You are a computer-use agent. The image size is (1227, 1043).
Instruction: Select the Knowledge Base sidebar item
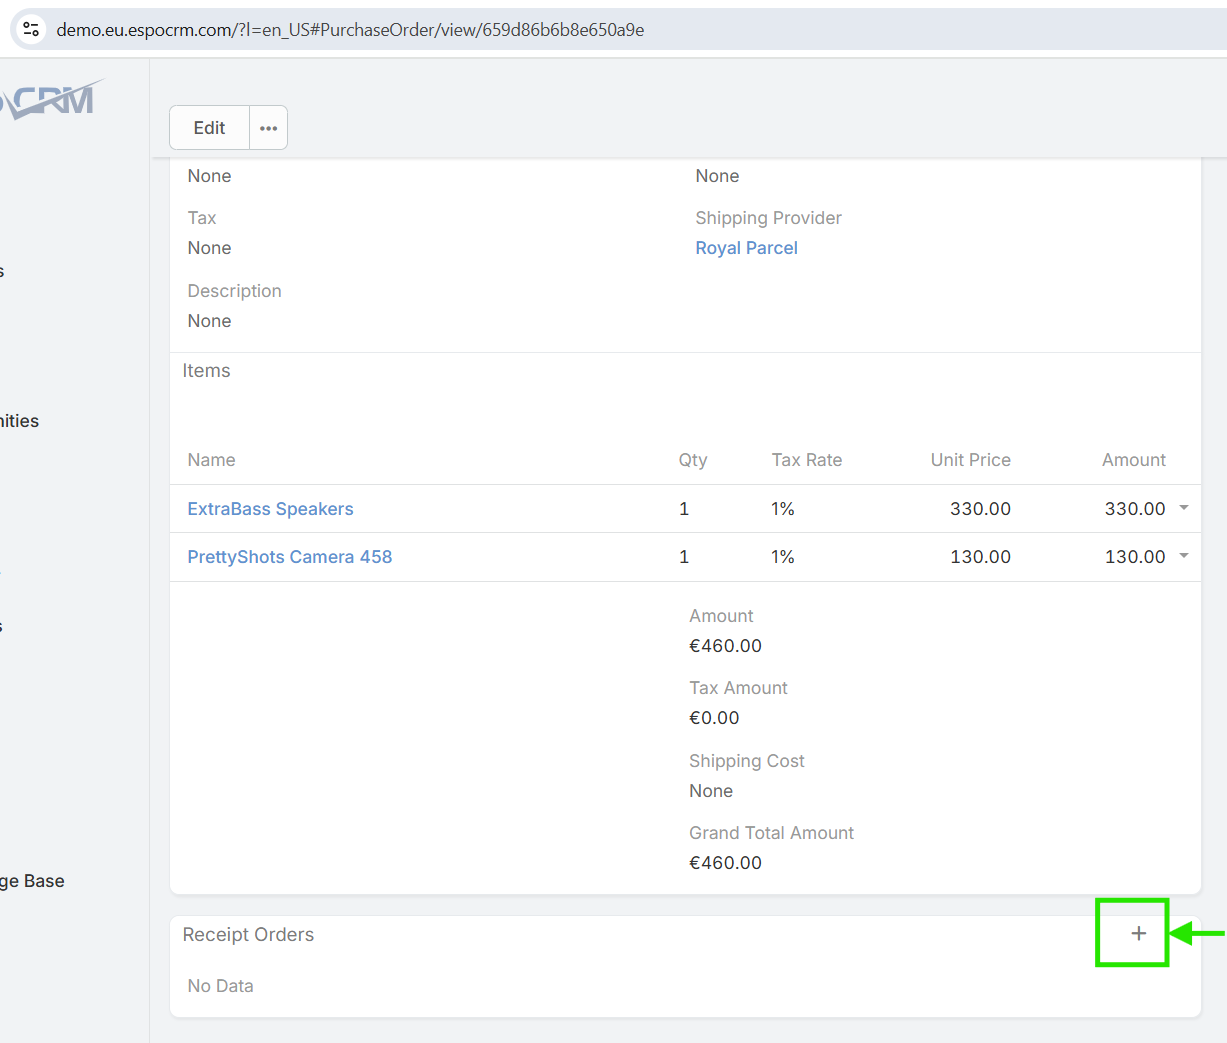(32, 881)
